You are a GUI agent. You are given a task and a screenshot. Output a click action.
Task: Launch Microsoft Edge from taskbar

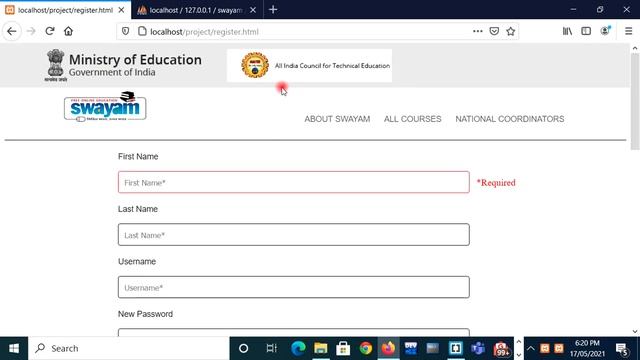[x=298, y=348]
